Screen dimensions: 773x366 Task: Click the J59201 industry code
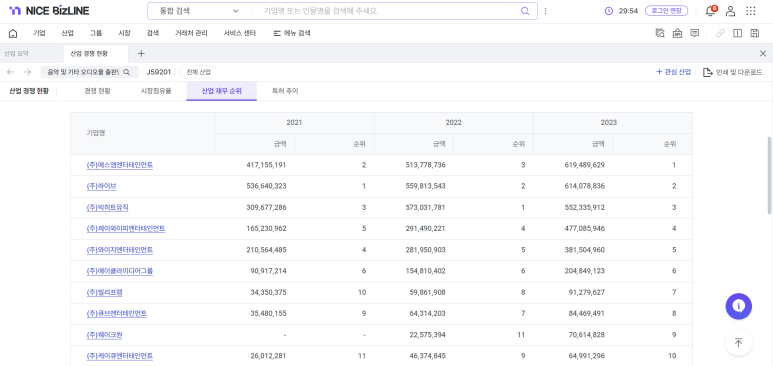[x=159, y=72]
